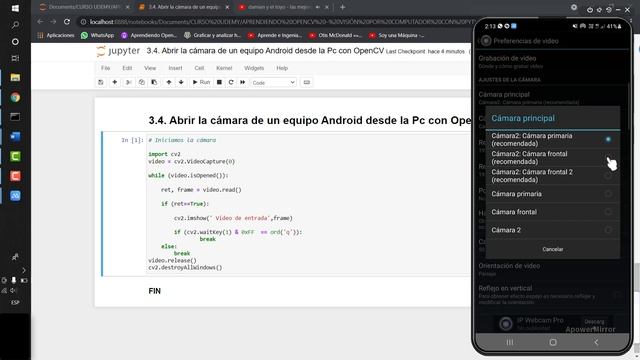This screenshot has height=360, width=640.
Task: Reload the browser page
Action: (67, 22)
